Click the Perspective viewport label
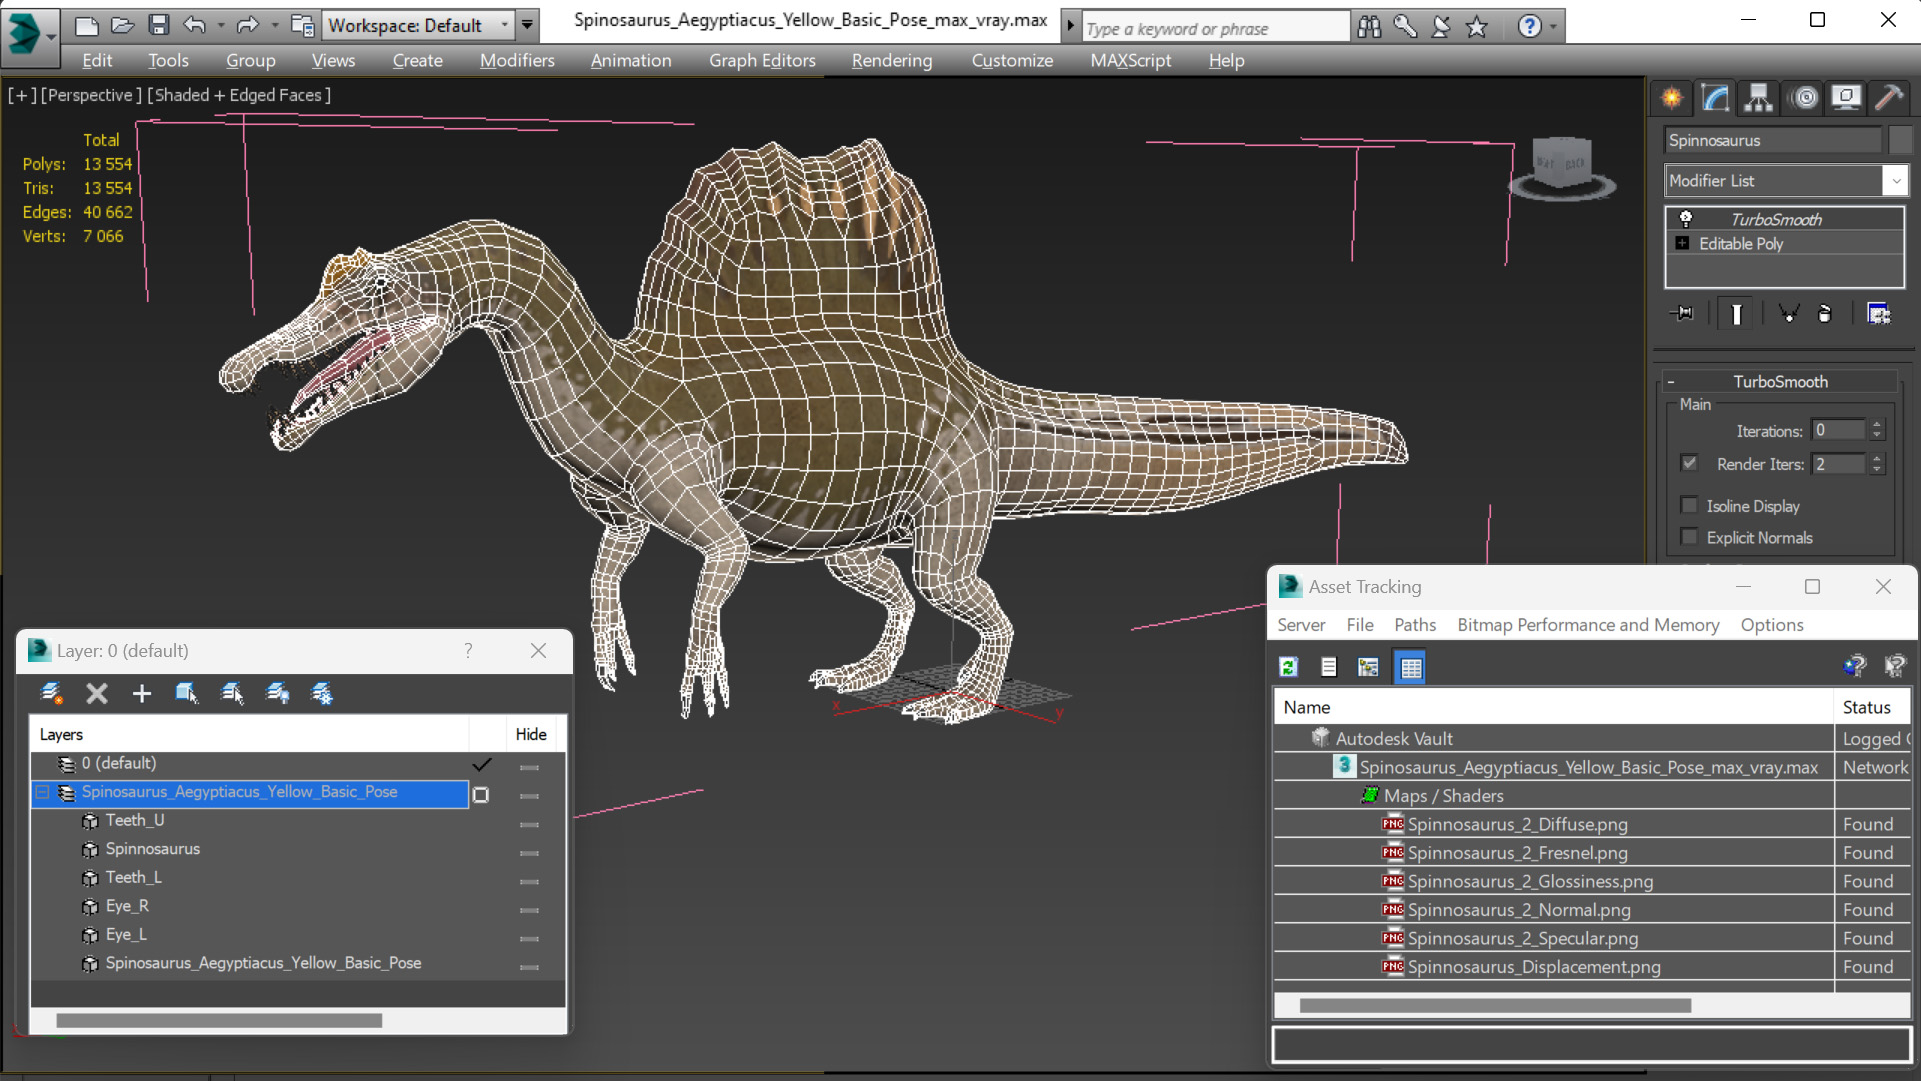The height and width of the screenshot is (1081, 1921). pos(89,95)
